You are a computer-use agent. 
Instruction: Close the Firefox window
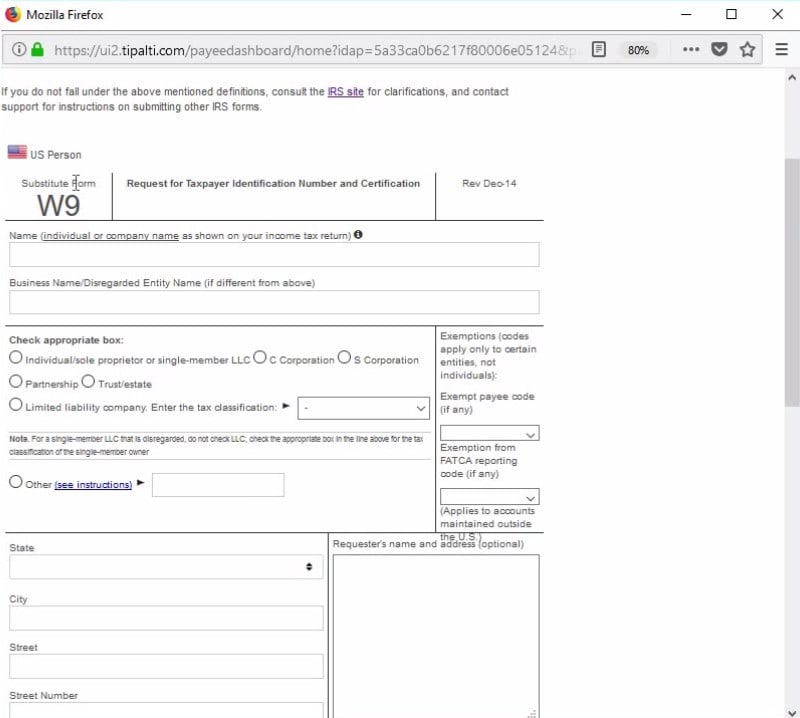click(777, 14)
